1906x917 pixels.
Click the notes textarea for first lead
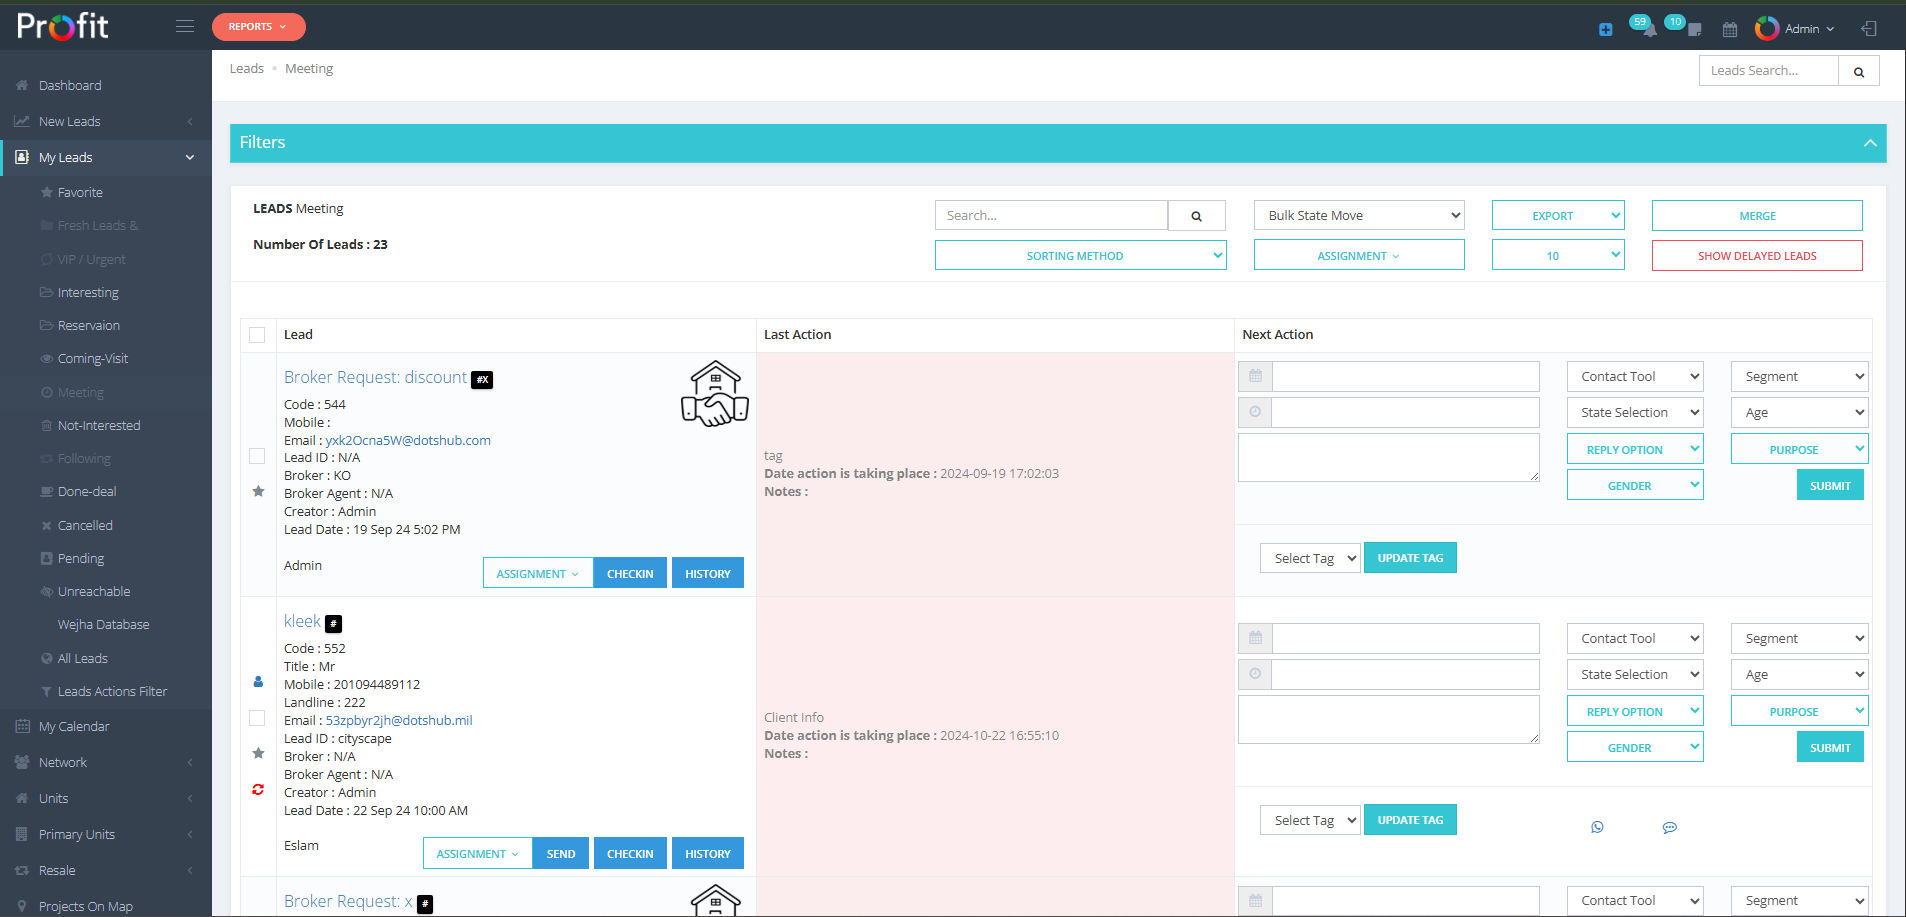[x=1388, y=458]
